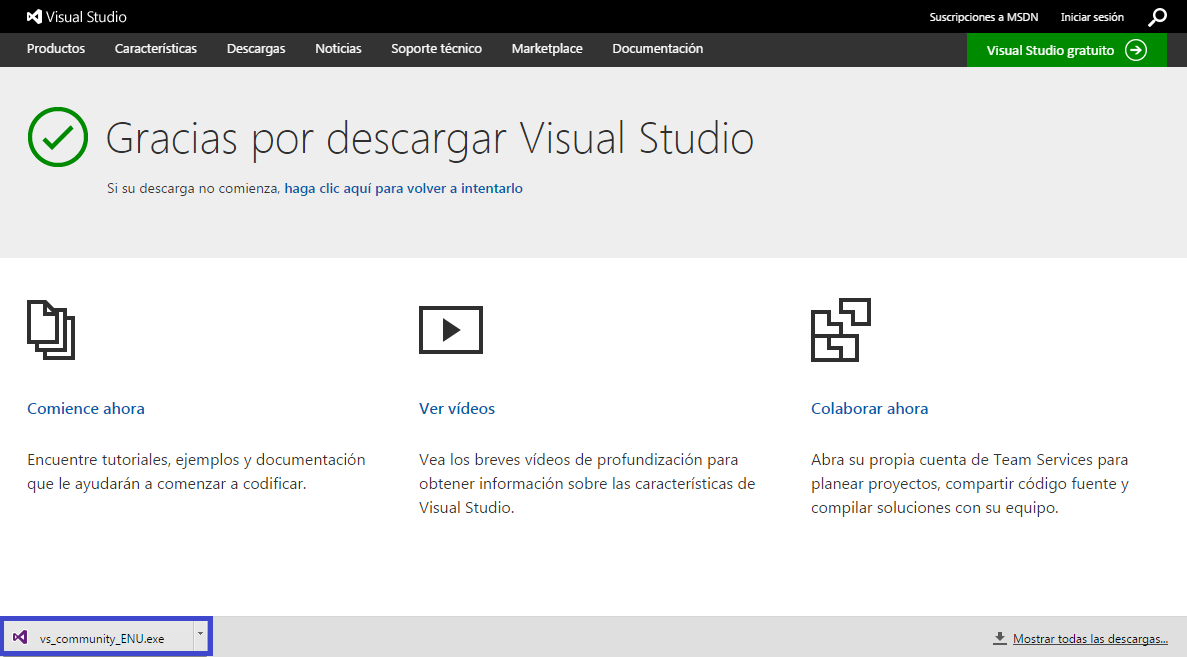The image size is (1187, 657).
Task: Open the search magnifier icon
Action: click(x=1157, y=17)
